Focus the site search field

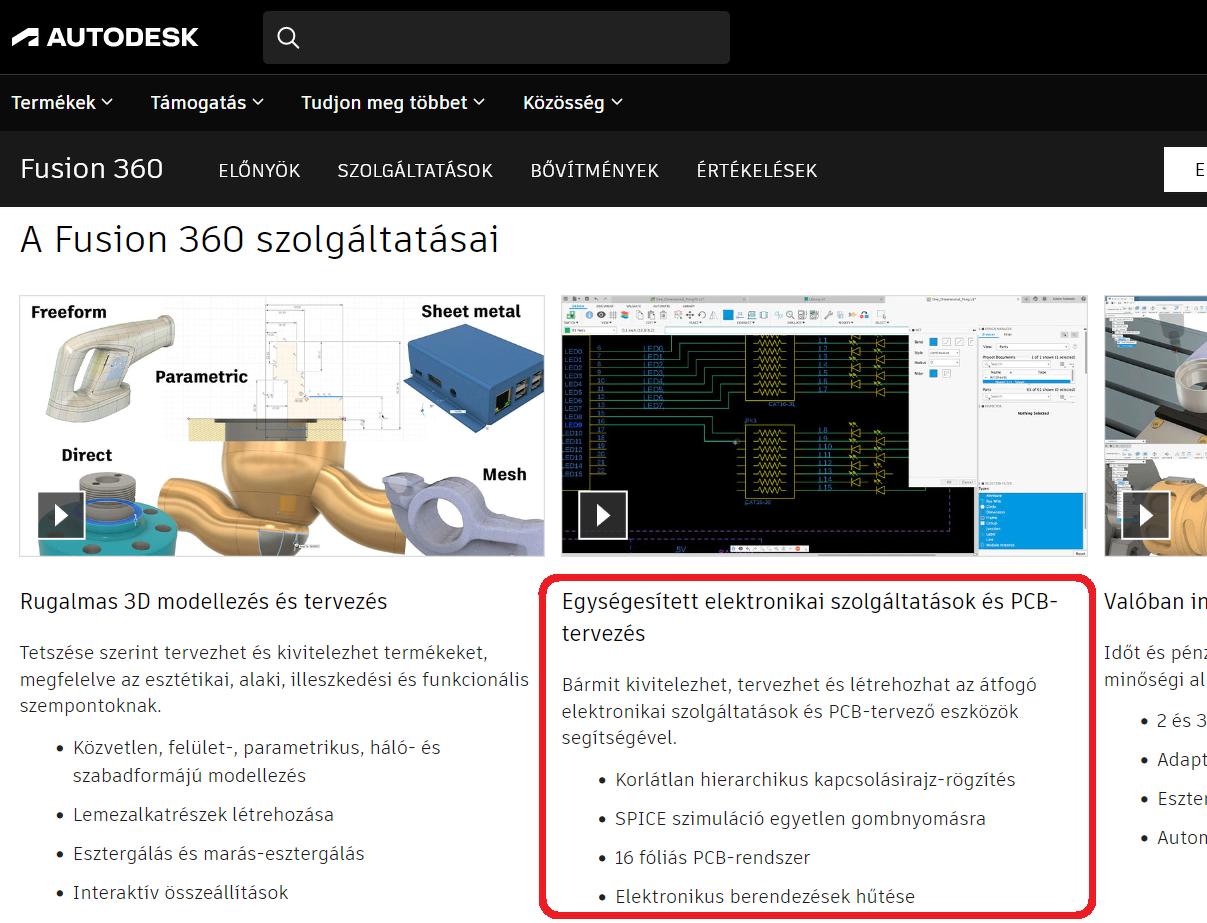coord(496,38)
